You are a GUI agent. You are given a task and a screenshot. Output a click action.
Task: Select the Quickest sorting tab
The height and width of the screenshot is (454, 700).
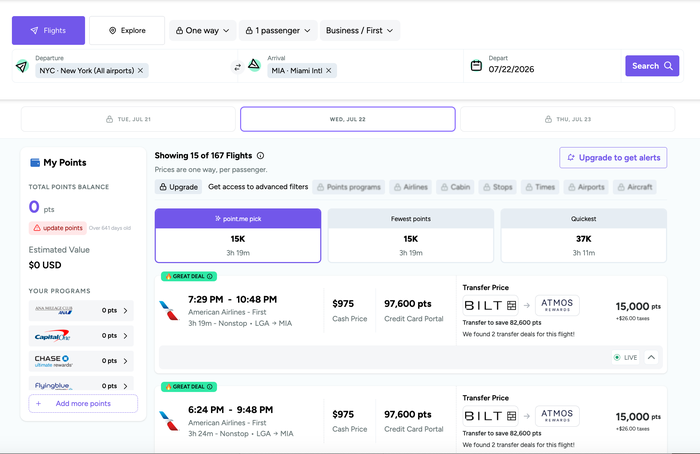(583, 235)
